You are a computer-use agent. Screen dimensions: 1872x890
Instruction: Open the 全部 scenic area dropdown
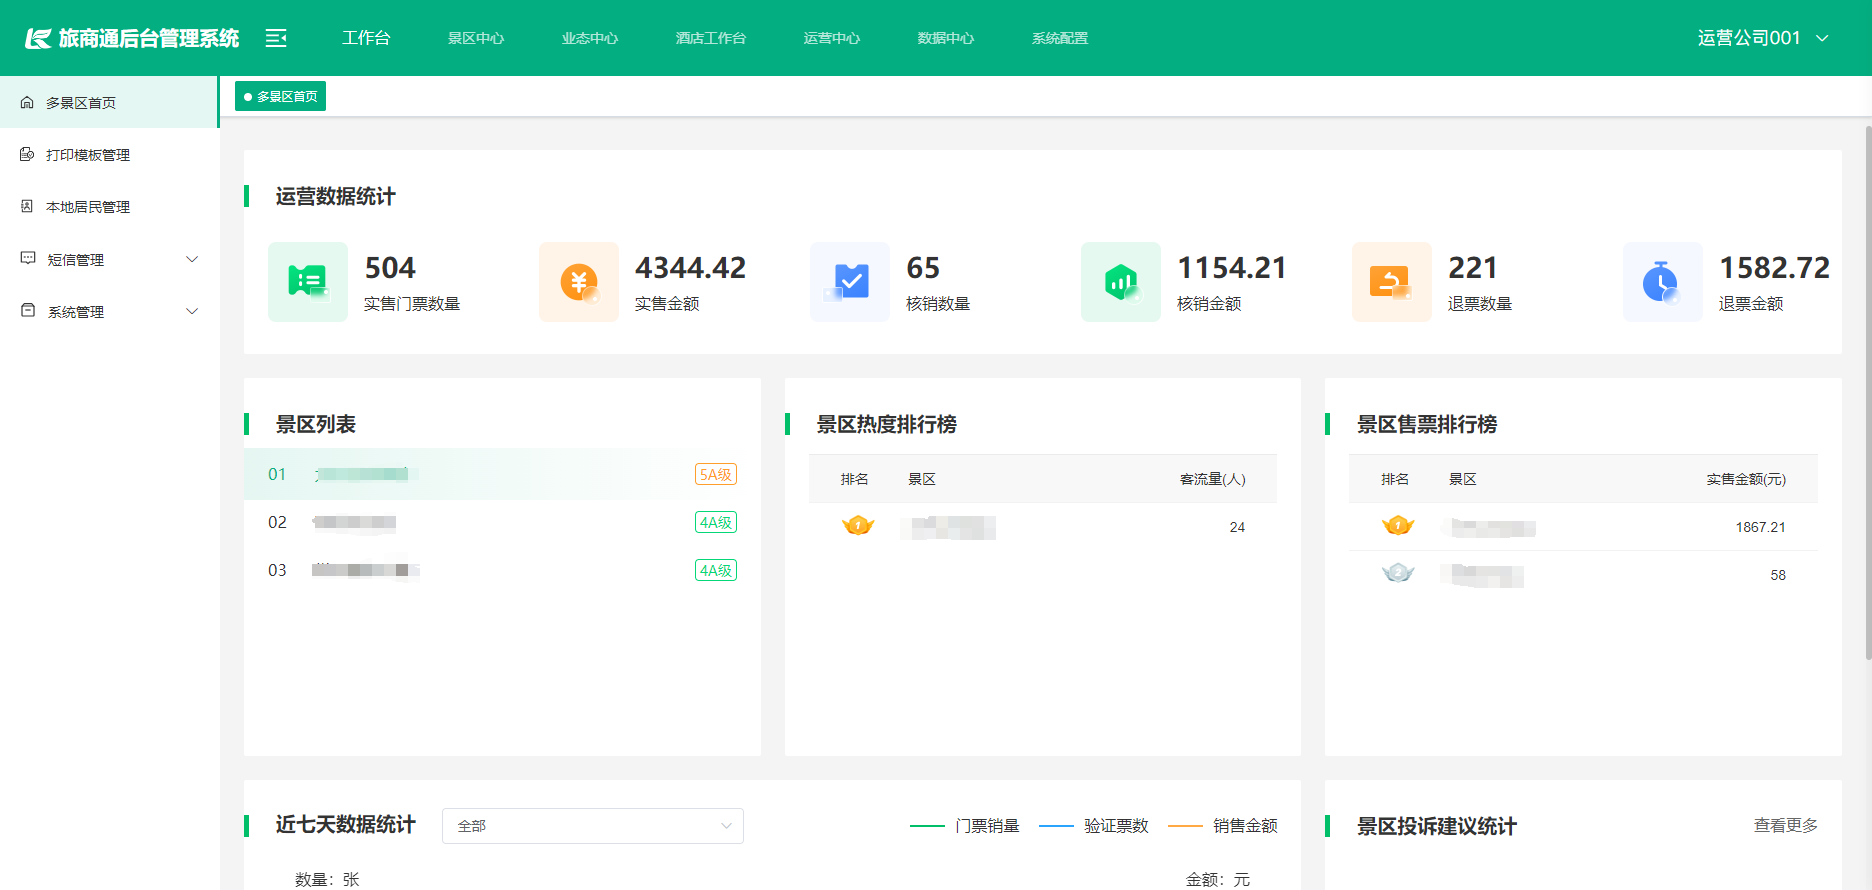[593, 826]
